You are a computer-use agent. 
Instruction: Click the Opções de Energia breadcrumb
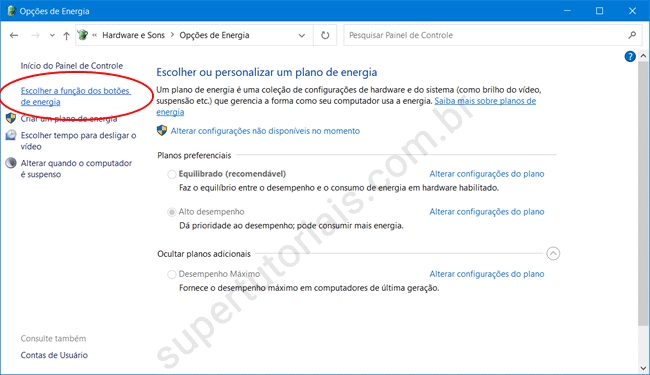point(214,35)
